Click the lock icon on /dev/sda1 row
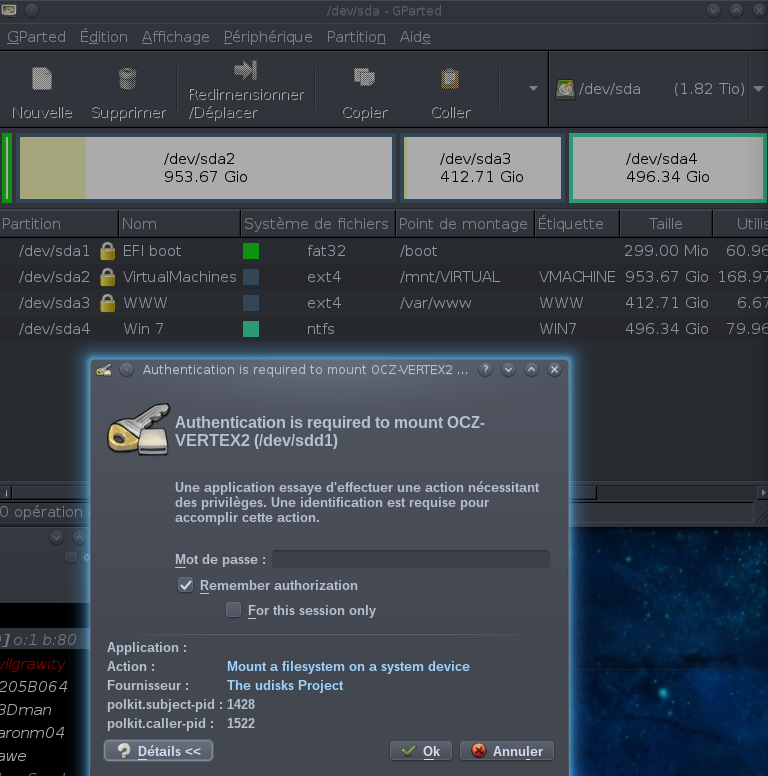Viewport: 768px width, 776px height. tap(107, 251)
